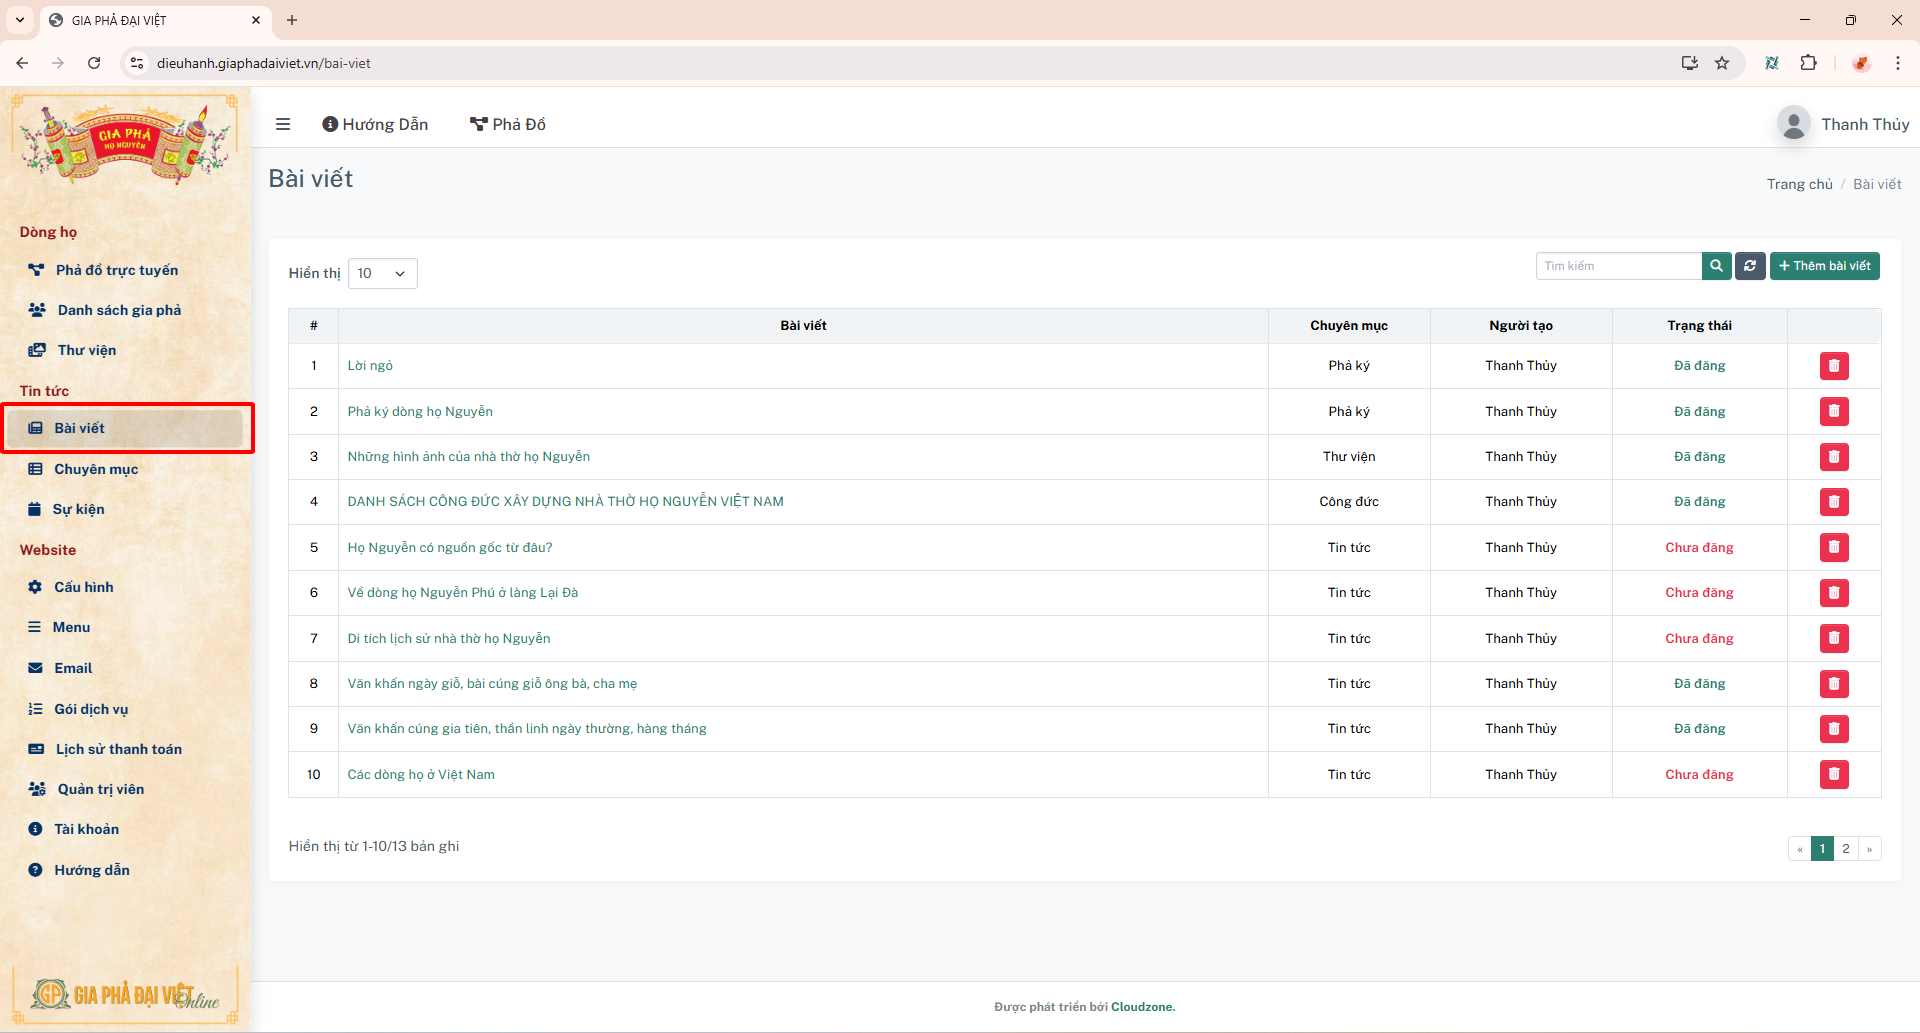The height and width of the screenshot is (1033, 1920).
Task: Select 'Hướng Dẫn' in the top navbar
Action: tap(375, 124)
